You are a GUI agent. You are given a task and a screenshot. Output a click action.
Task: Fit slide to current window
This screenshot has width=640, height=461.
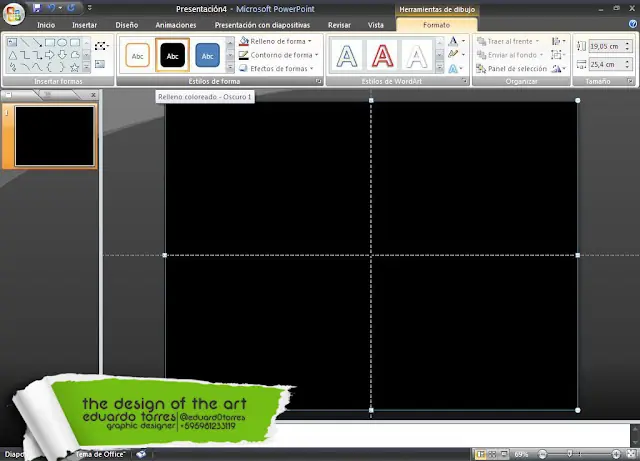coord(631,454)
